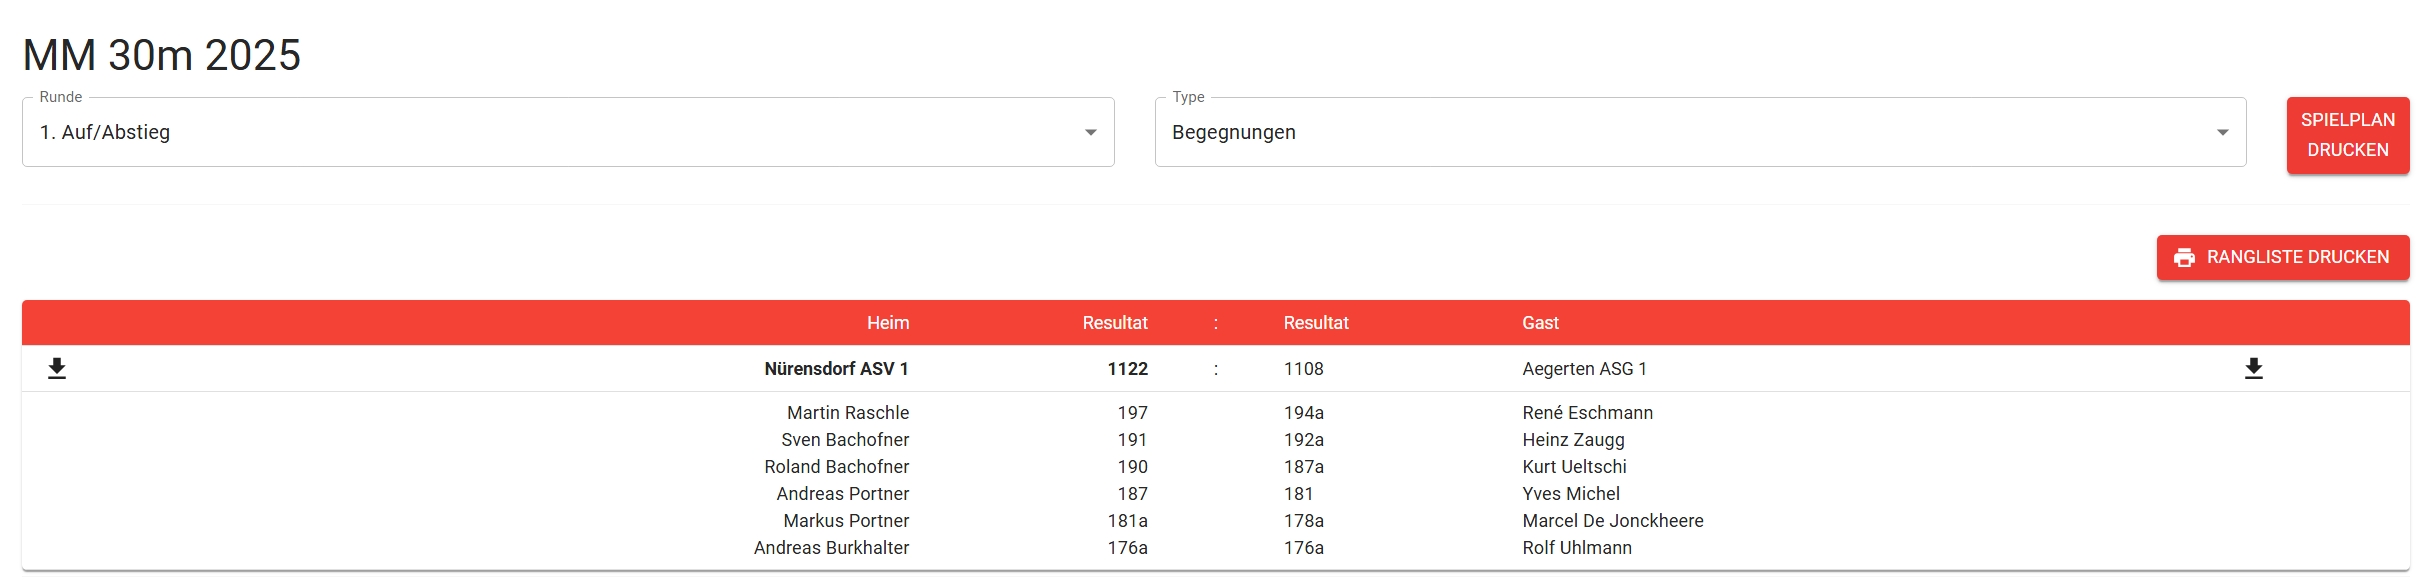Click printer icon in Rangliste Drucken
This screenshot has width=2433, height=586.
2184,258
